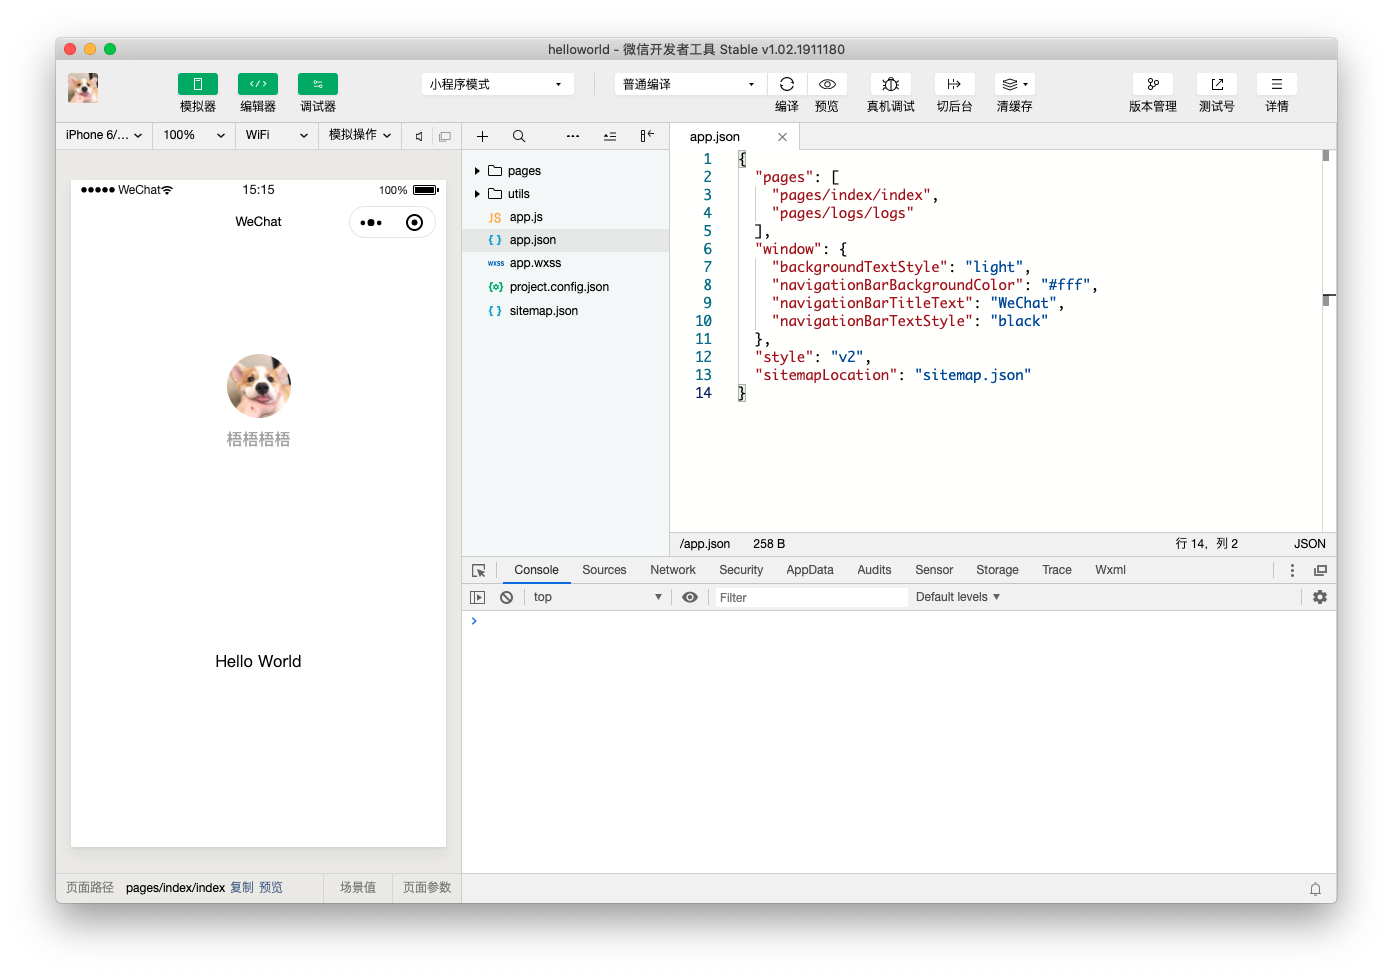Switch to the Audits tab

874,570
